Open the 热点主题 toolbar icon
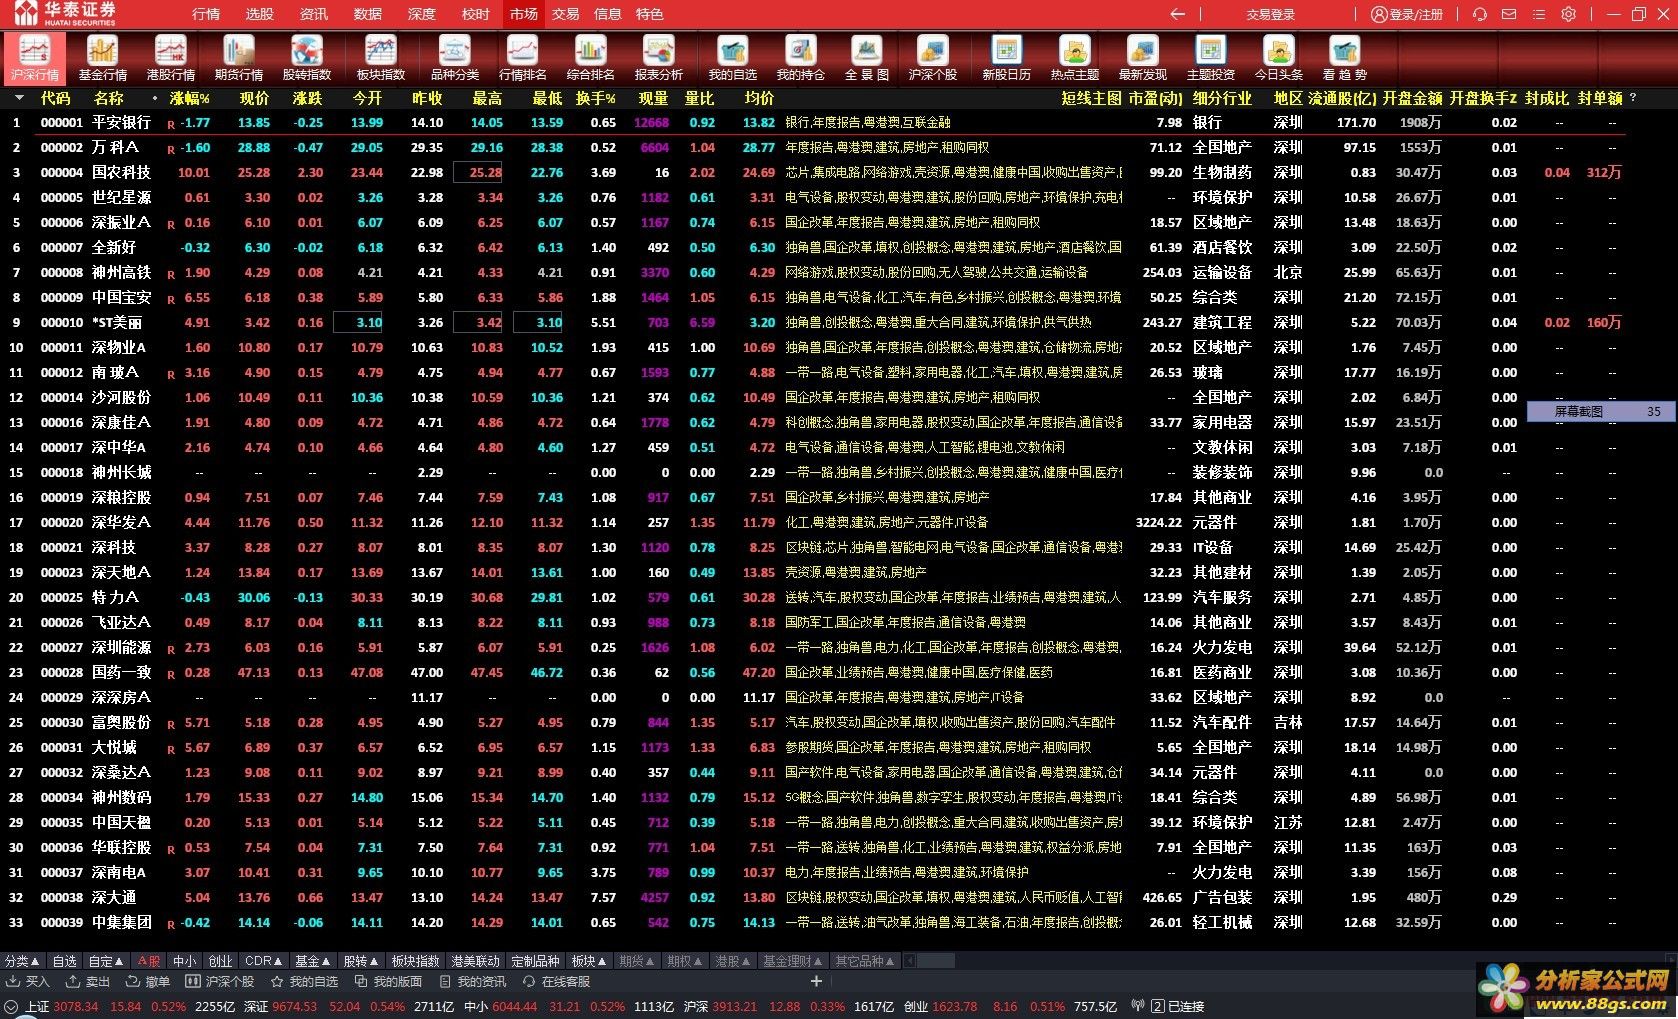The height and width of the screenshot is (1019, 1678). pos(1075,58)
